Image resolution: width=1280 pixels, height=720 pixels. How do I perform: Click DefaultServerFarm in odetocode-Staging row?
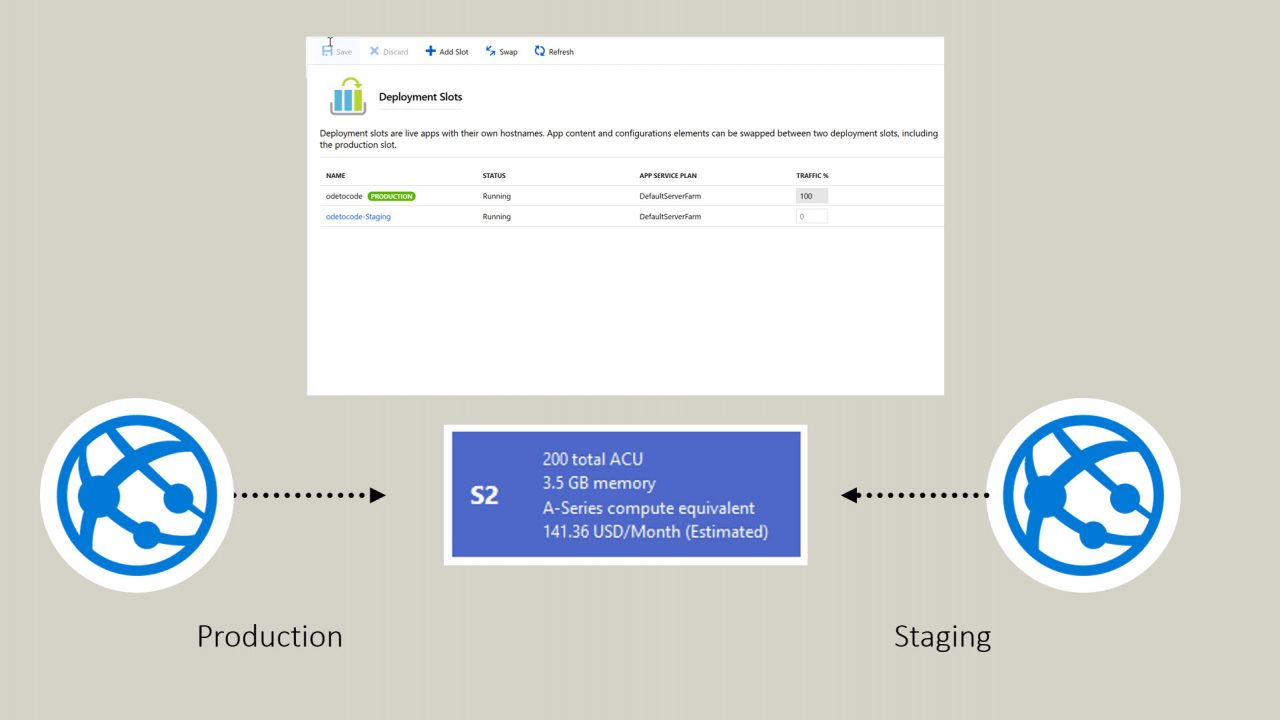670,216
